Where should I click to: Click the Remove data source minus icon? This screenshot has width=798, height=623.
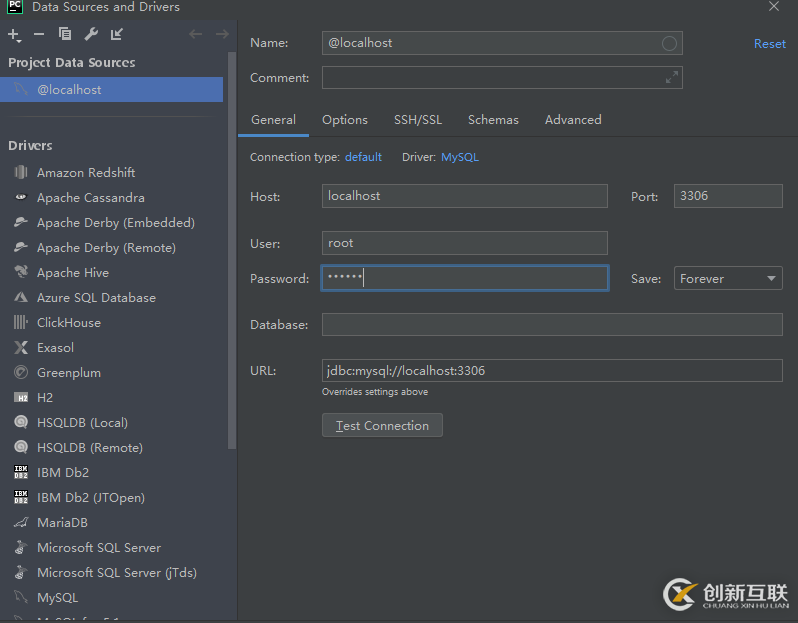tap(39, 35)
